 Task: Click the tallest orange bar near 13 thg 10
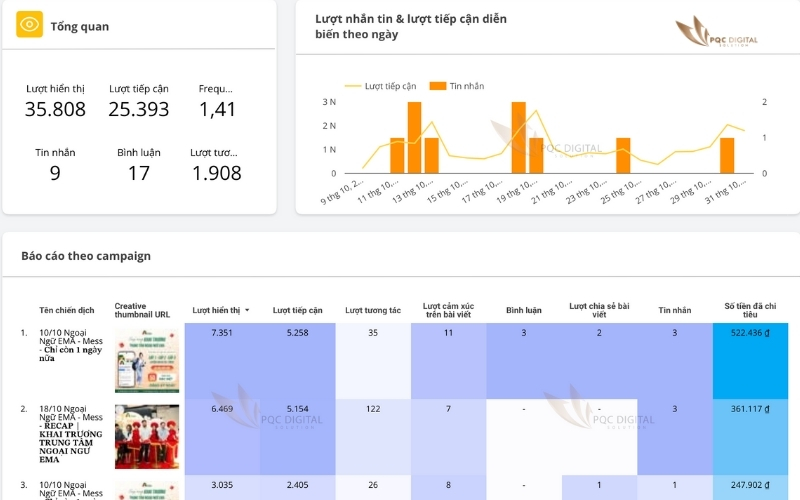[x=414, y=138]
